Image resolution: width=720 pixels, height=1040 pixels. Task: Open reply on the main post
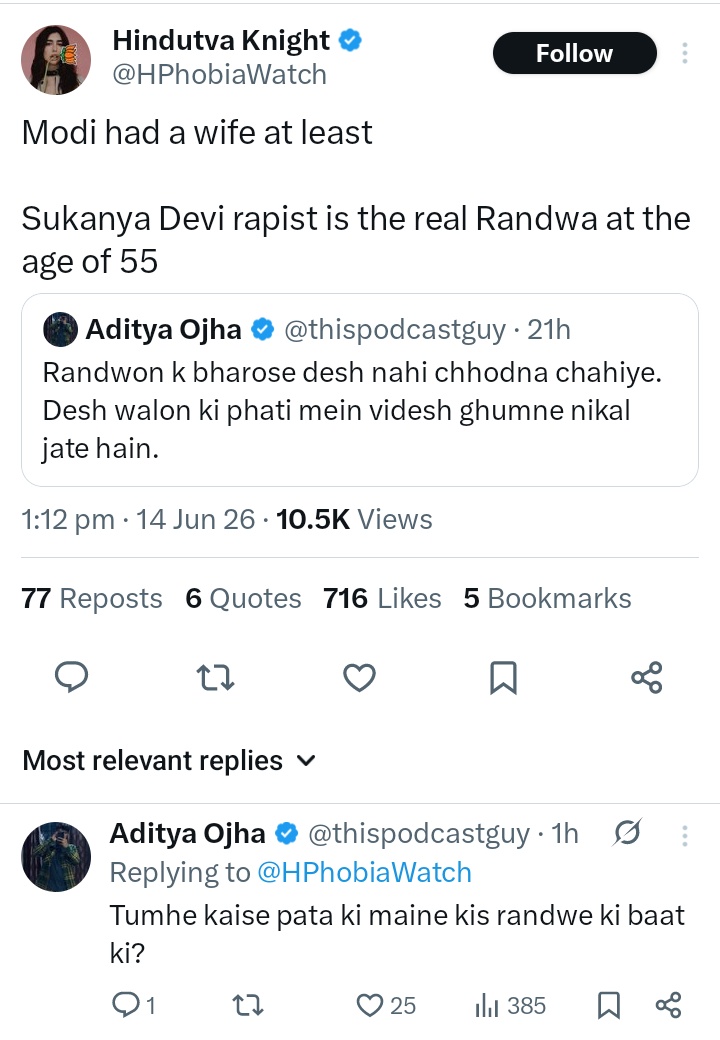coord(71,677)
